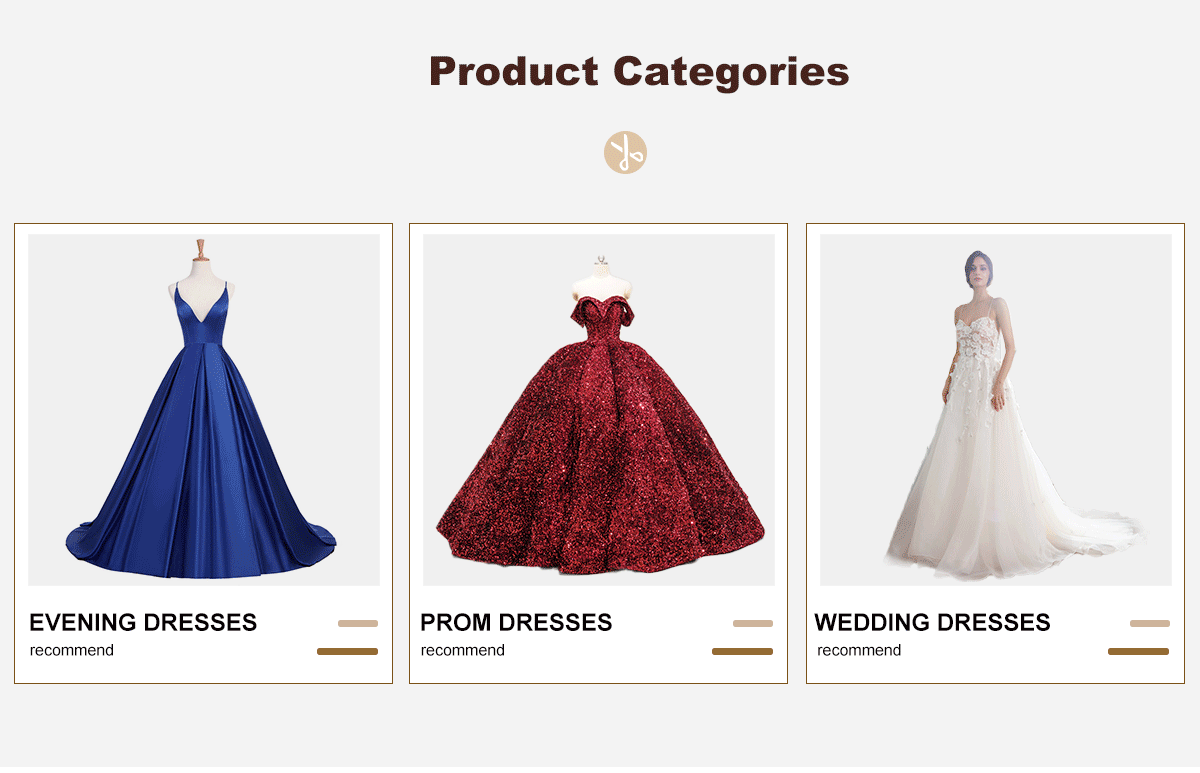
Task: Click short tan bar in Evening Dresses card
Action: (358, 623)
